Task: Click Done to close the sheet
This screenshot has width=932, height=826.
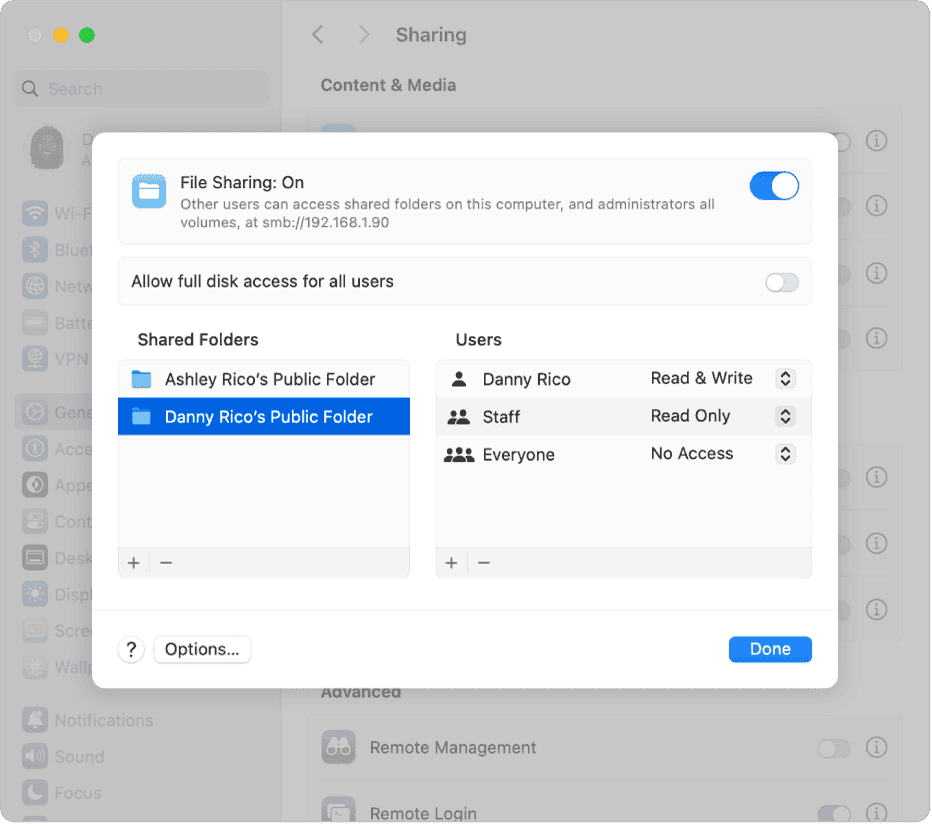Action: point(770,649)
